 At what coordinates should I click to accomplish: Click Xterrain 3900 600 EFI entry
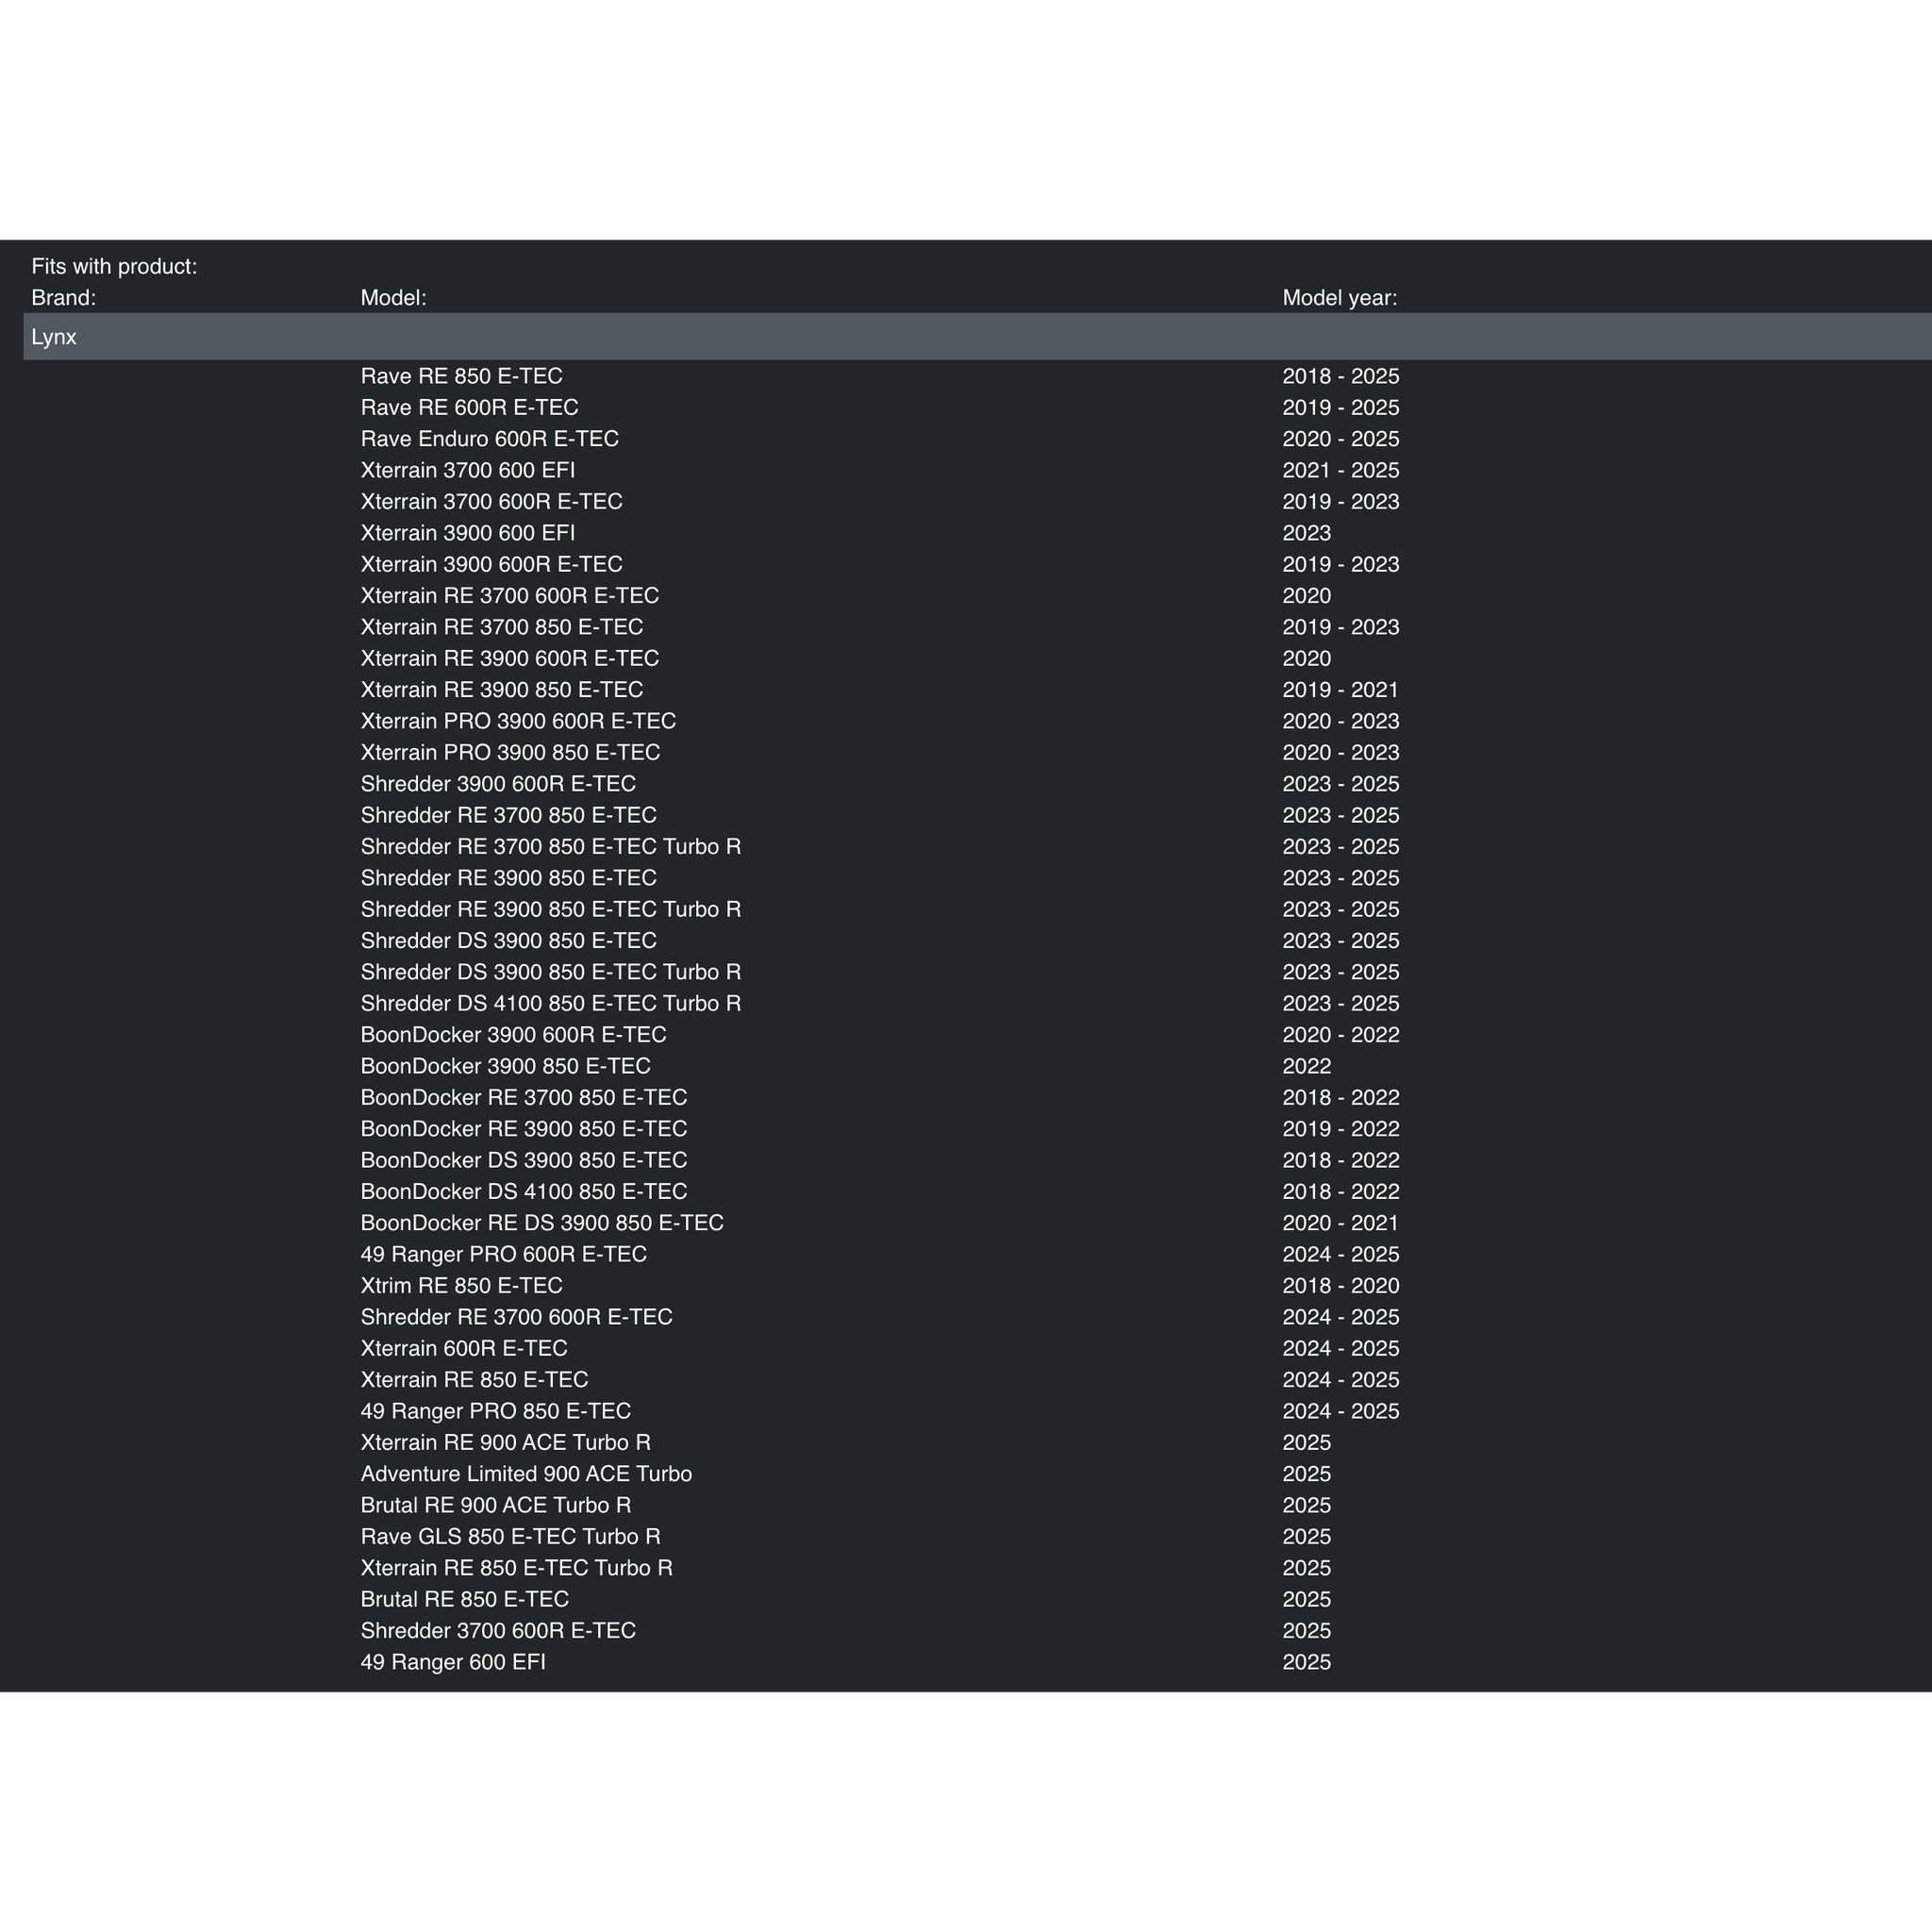(467, 533)
